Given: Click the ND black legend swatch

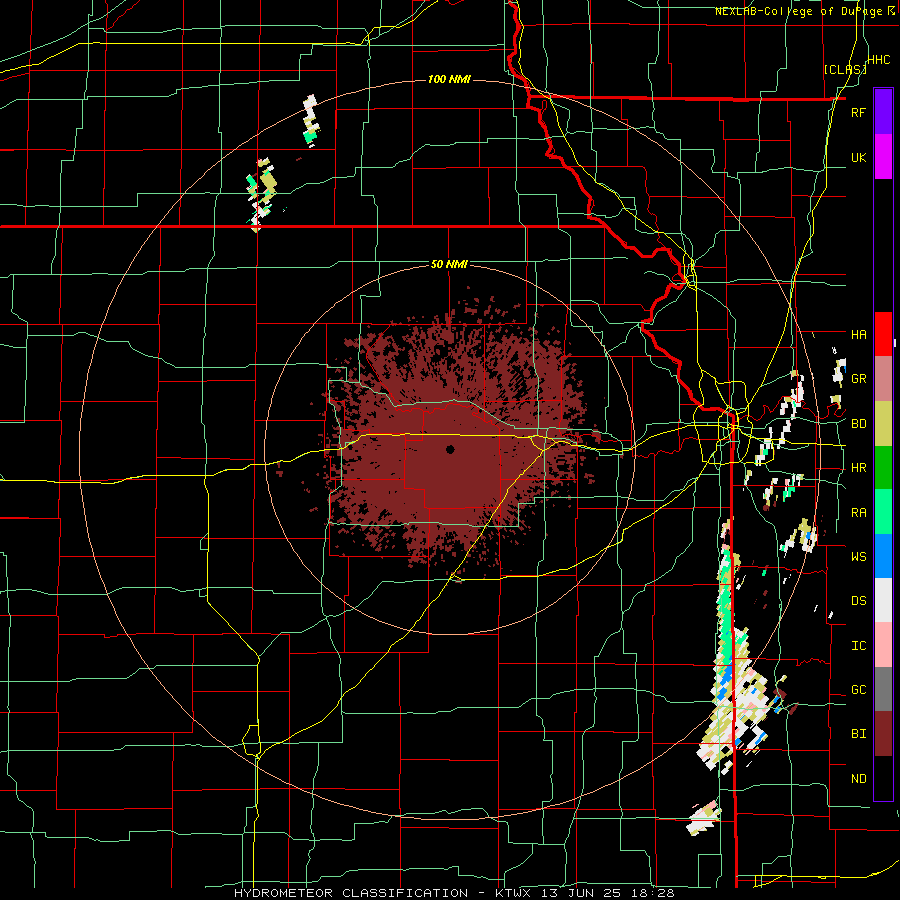Looking at the screenshot, I should 883,778.
